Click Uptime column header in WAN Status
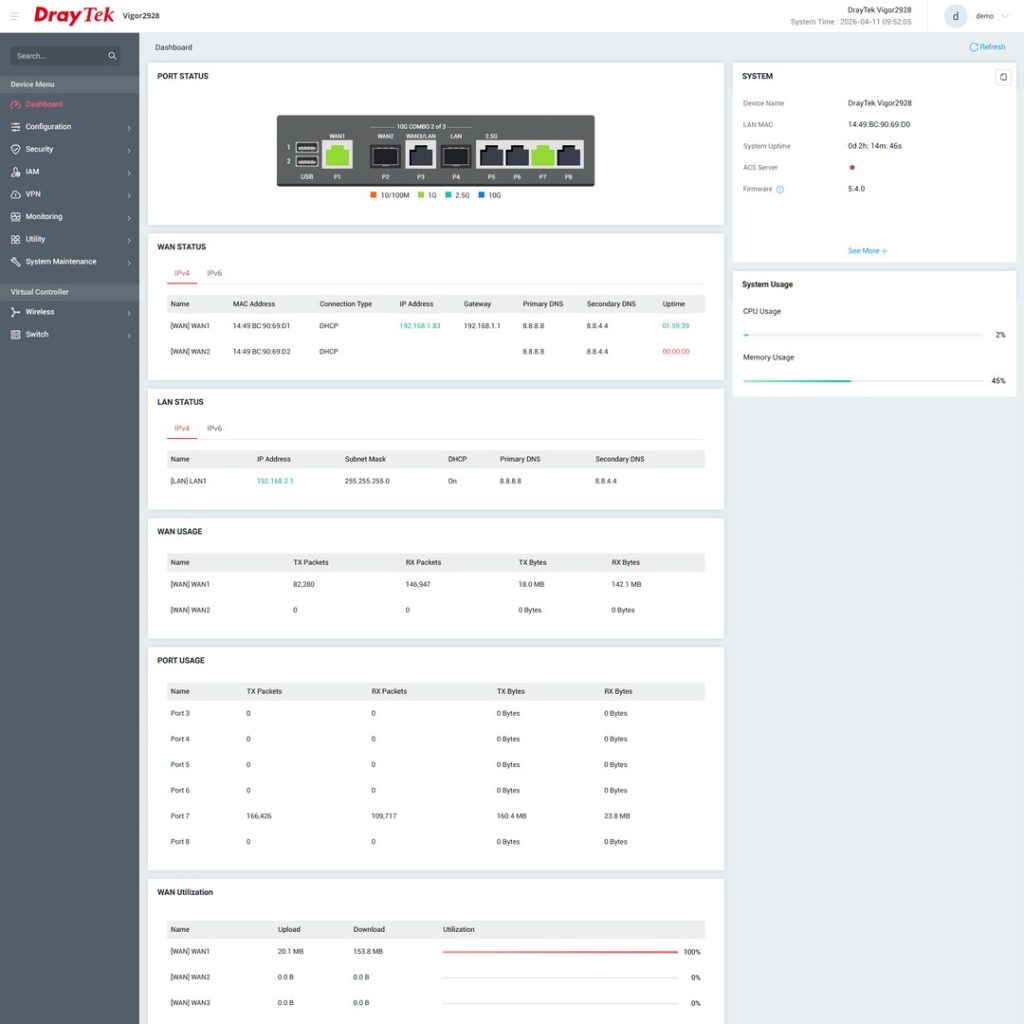Screen dimensions: 1024x1024 (674, 304)
